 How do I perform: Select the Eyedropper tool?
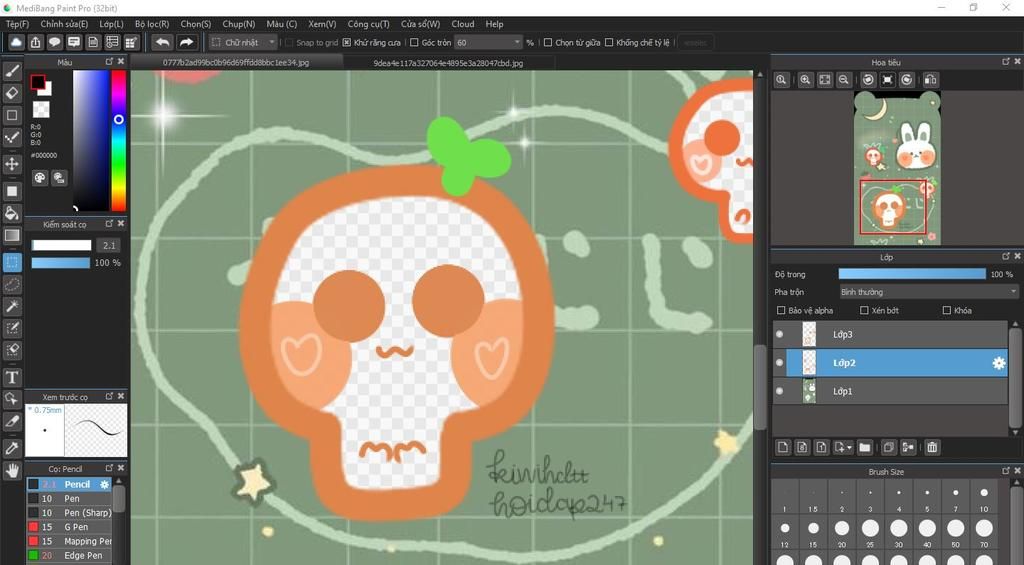(12, 448)
